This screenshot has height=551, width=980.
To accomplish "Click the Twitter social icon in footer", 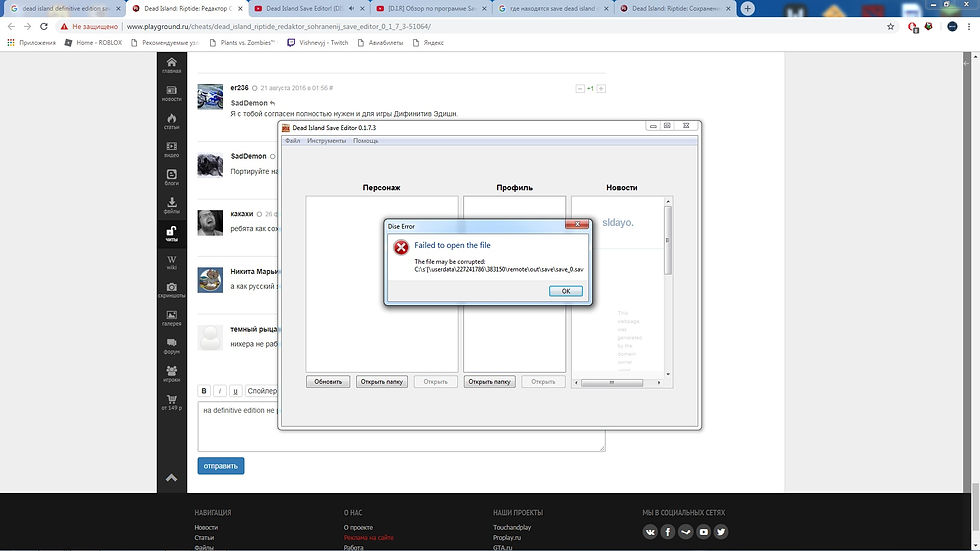I will click(x=721, y=532).
